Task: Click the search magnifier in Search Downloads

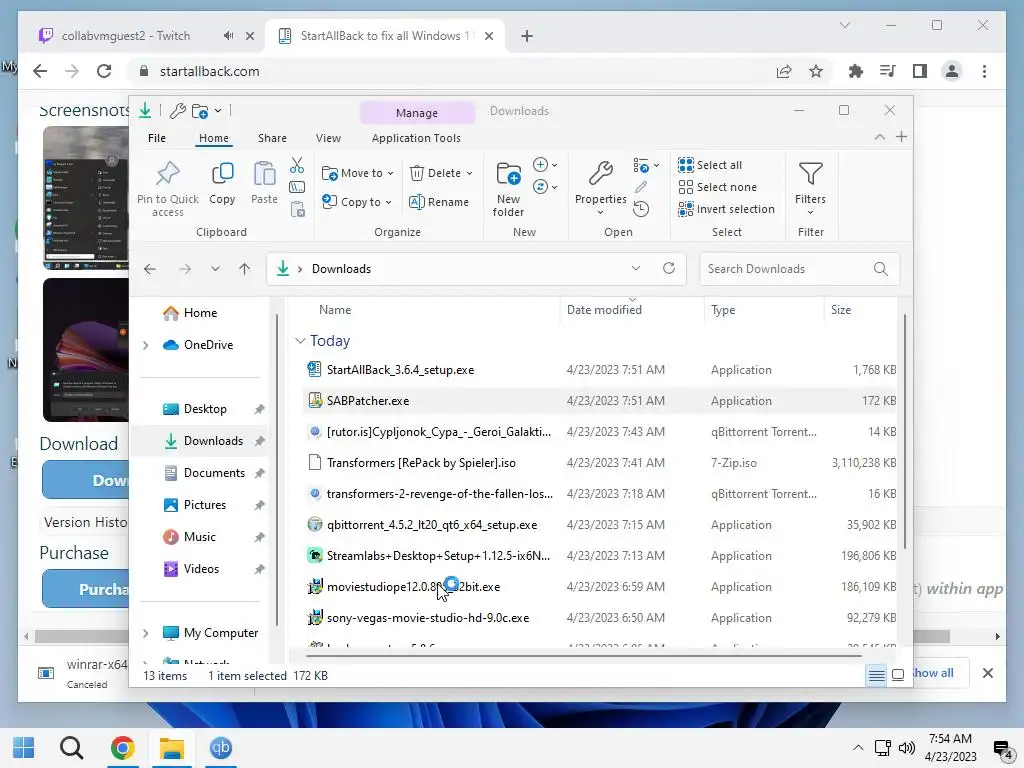Action: tap(880, 269)
